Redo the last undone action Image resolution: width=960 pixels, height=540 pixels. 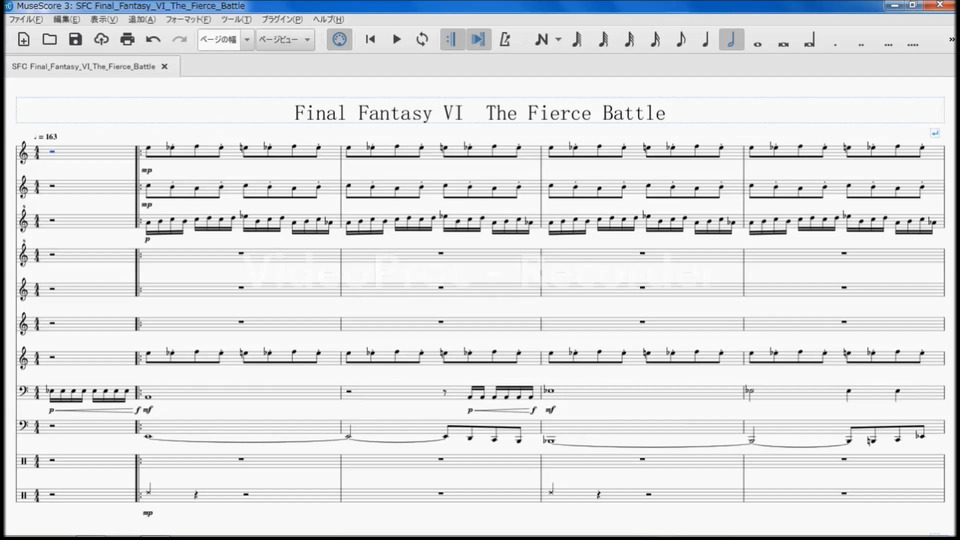(x=179, y=40)
